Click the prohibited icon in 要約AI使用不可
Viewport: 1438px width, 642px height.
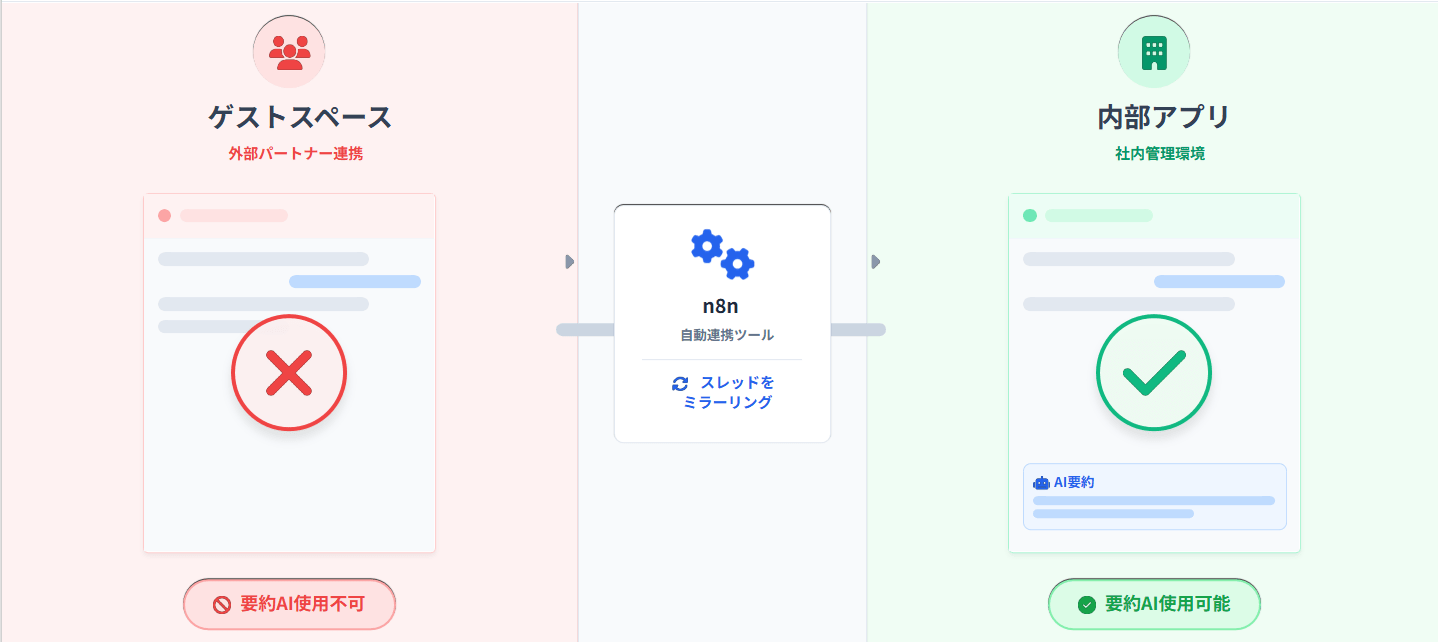coord(222,605)
